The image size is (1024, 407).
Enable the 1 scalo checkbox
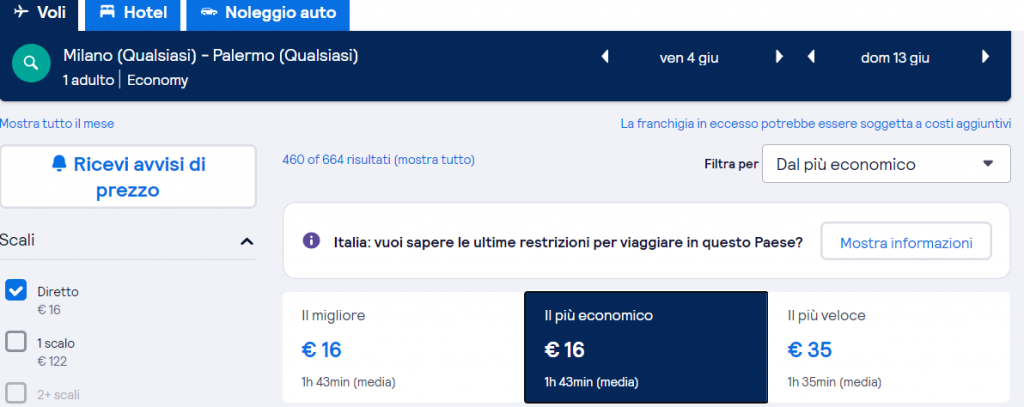(x=16, y=342)
